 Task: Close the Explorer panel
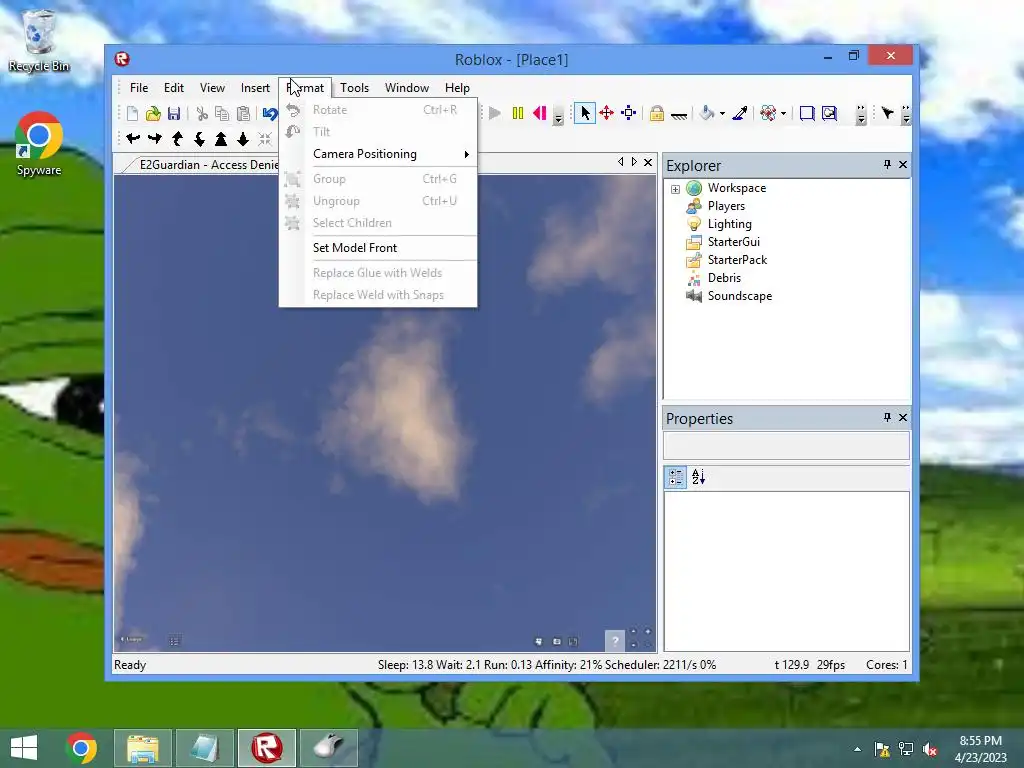coord(903,165)
